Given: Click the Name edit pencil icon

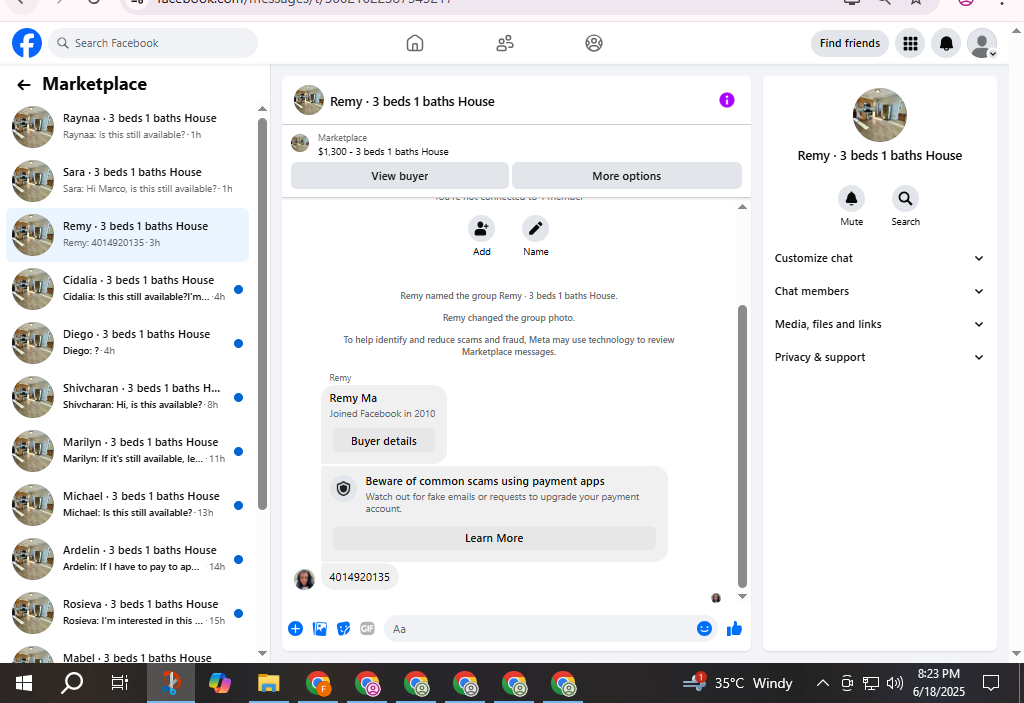Looking at the screenshot, I should pyautogui.click(x=536, y=229).
